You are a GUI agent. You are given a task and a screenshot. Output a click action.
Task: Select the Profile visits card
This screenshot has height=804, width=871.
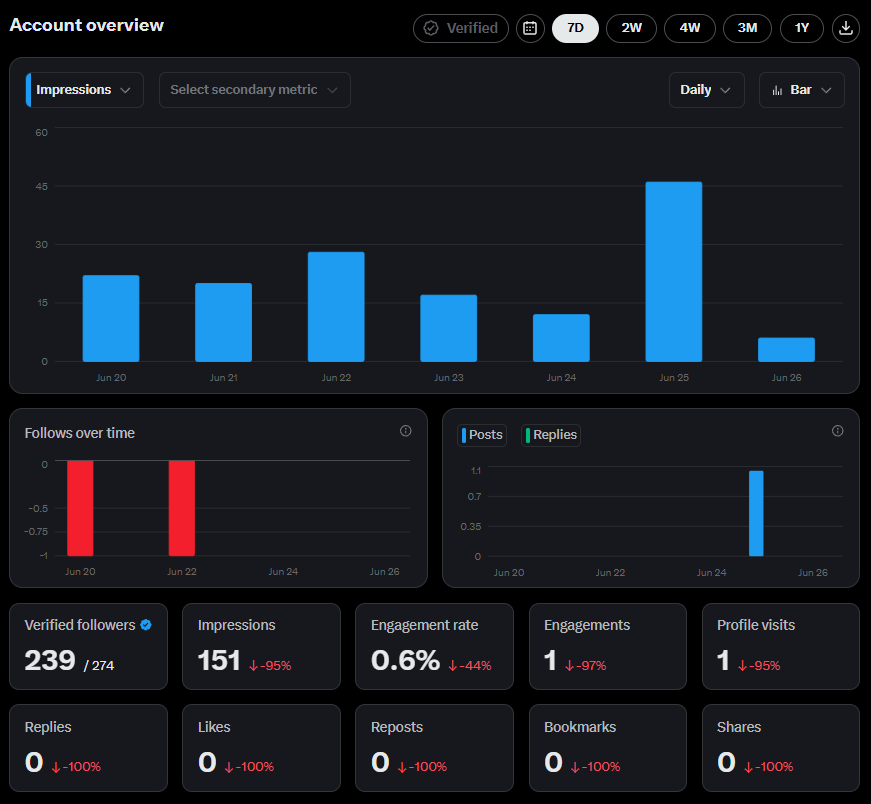[x=781, y=646]
